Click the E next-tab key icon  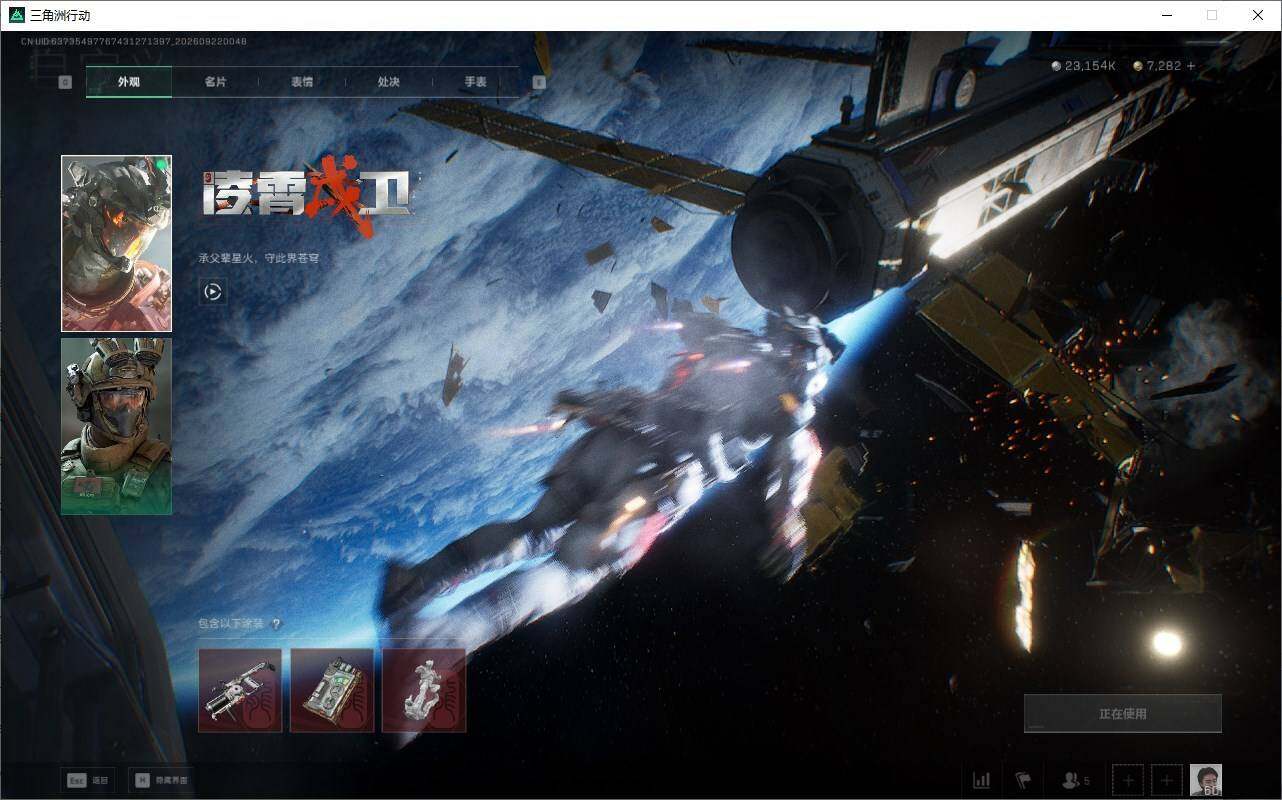tap(539, 82)
